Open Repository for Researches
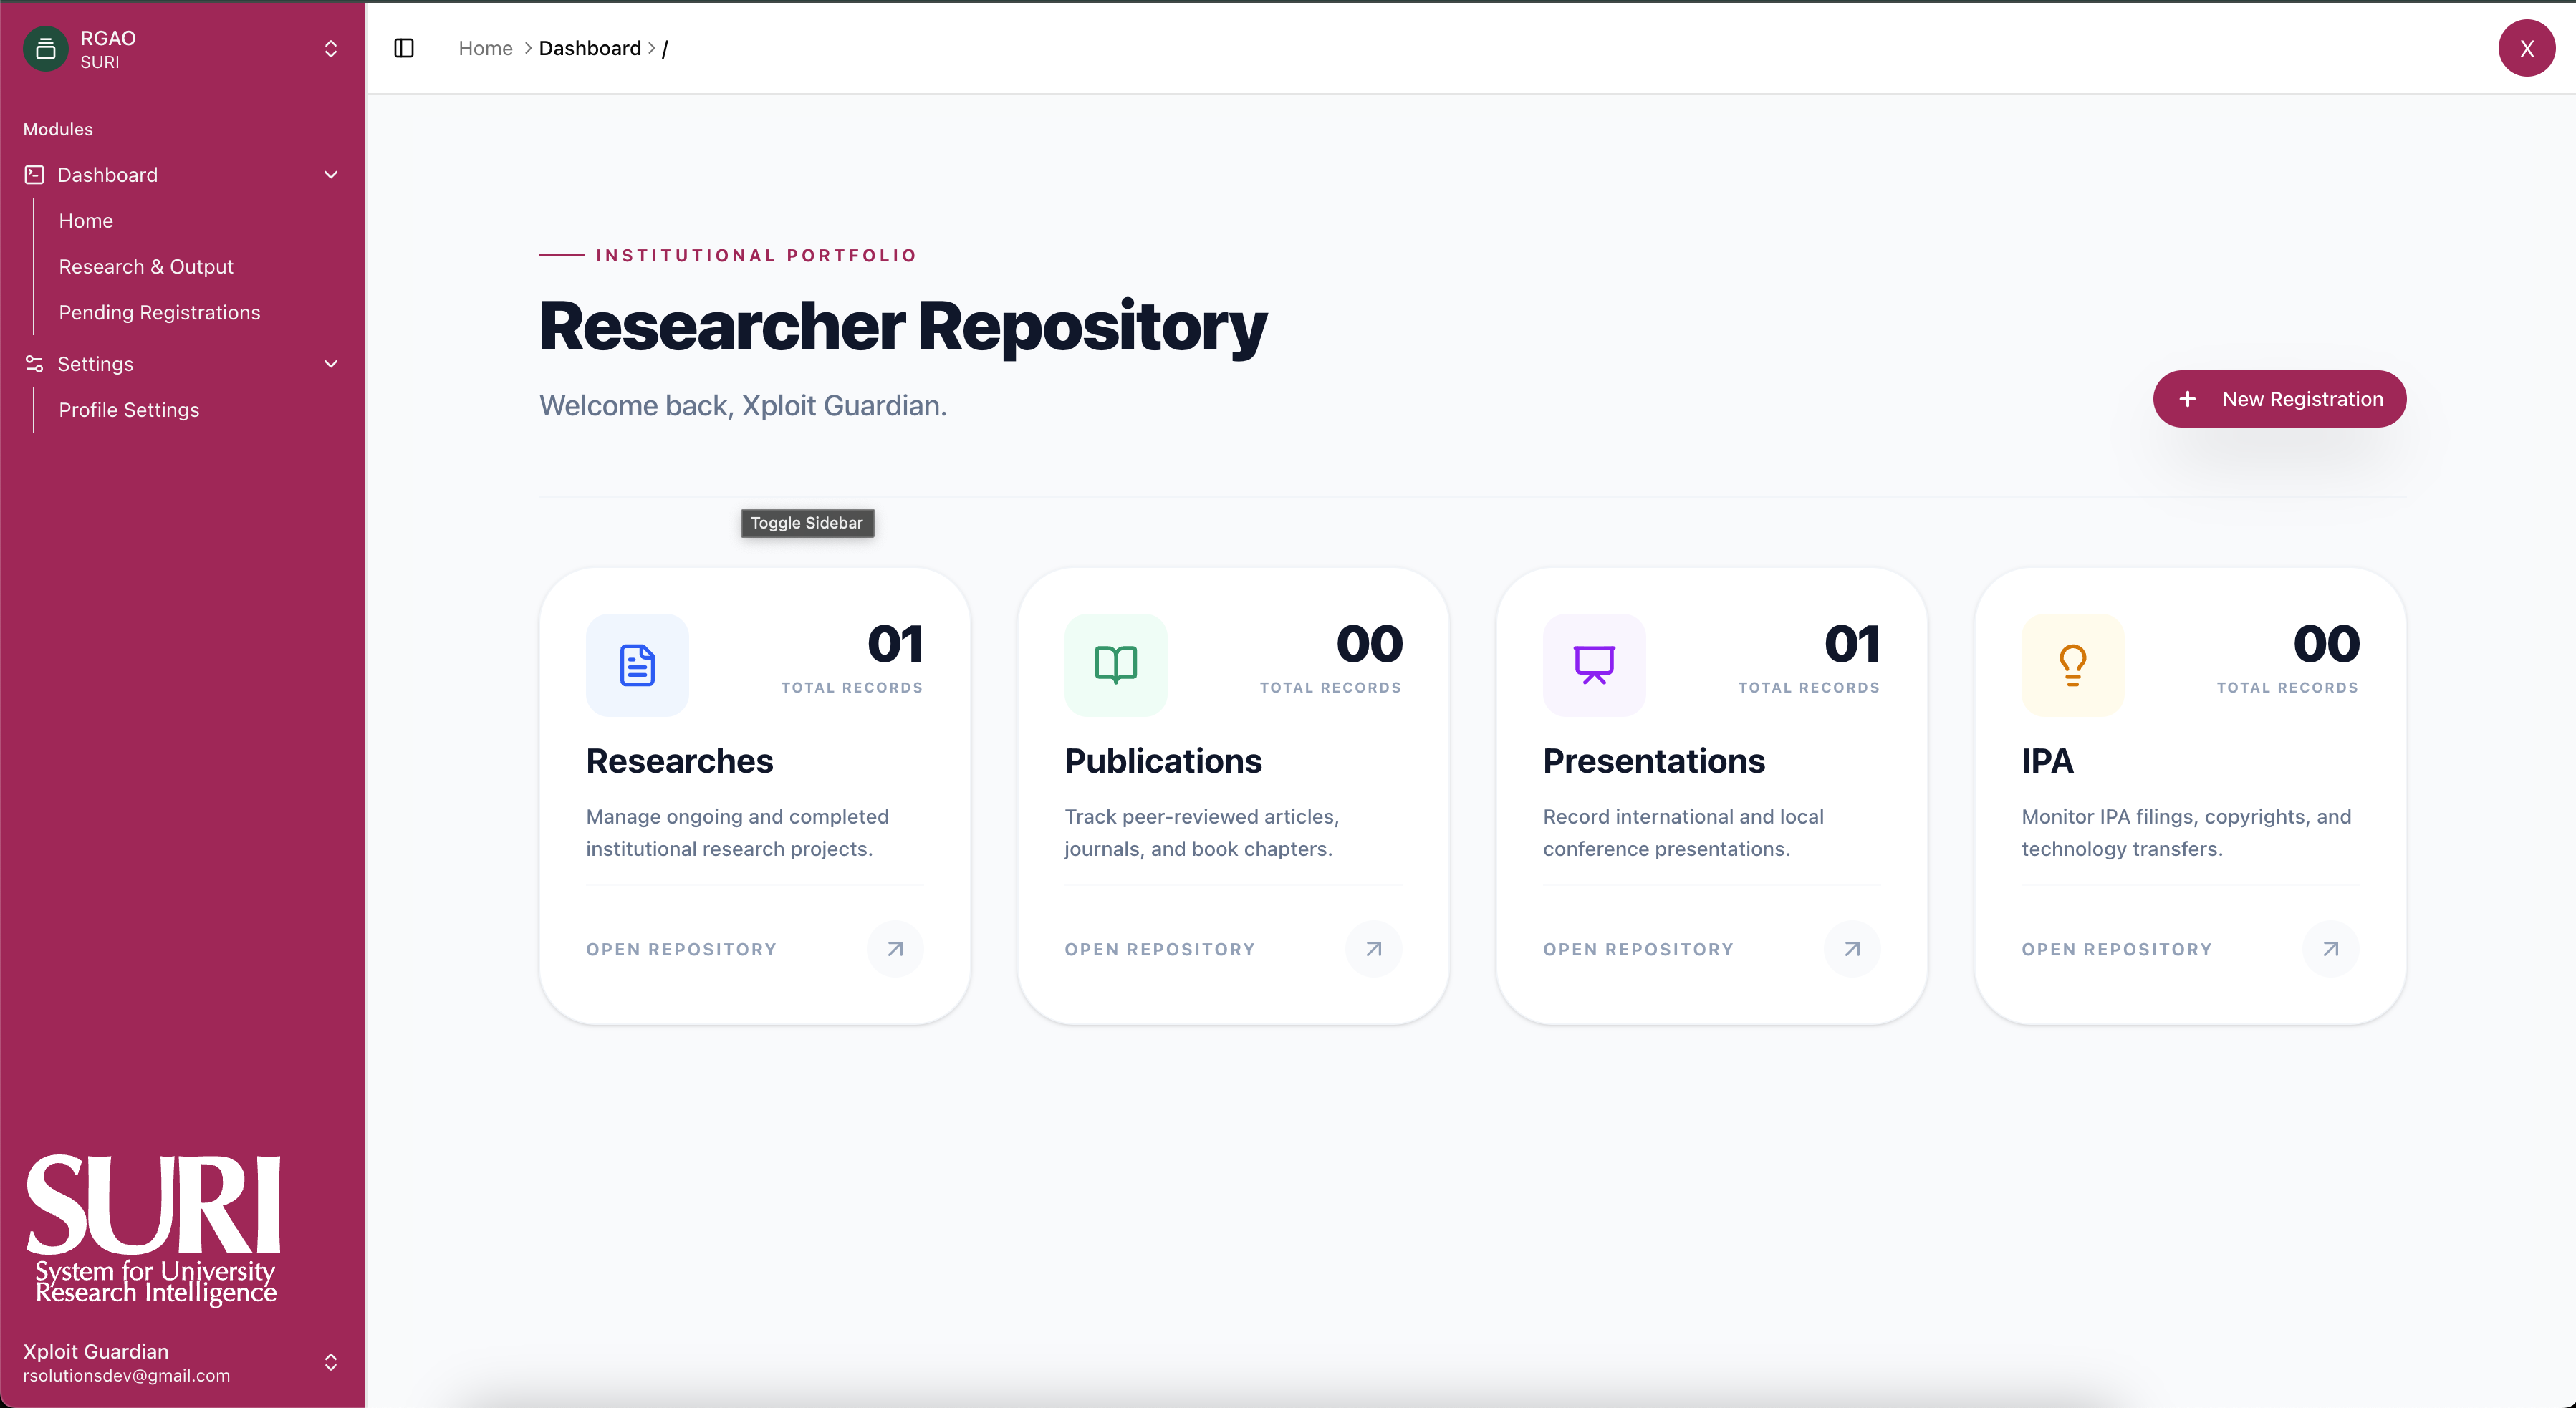This screenshot has width=2576, height=1408. pyautogui.click(x=680, y=948)
